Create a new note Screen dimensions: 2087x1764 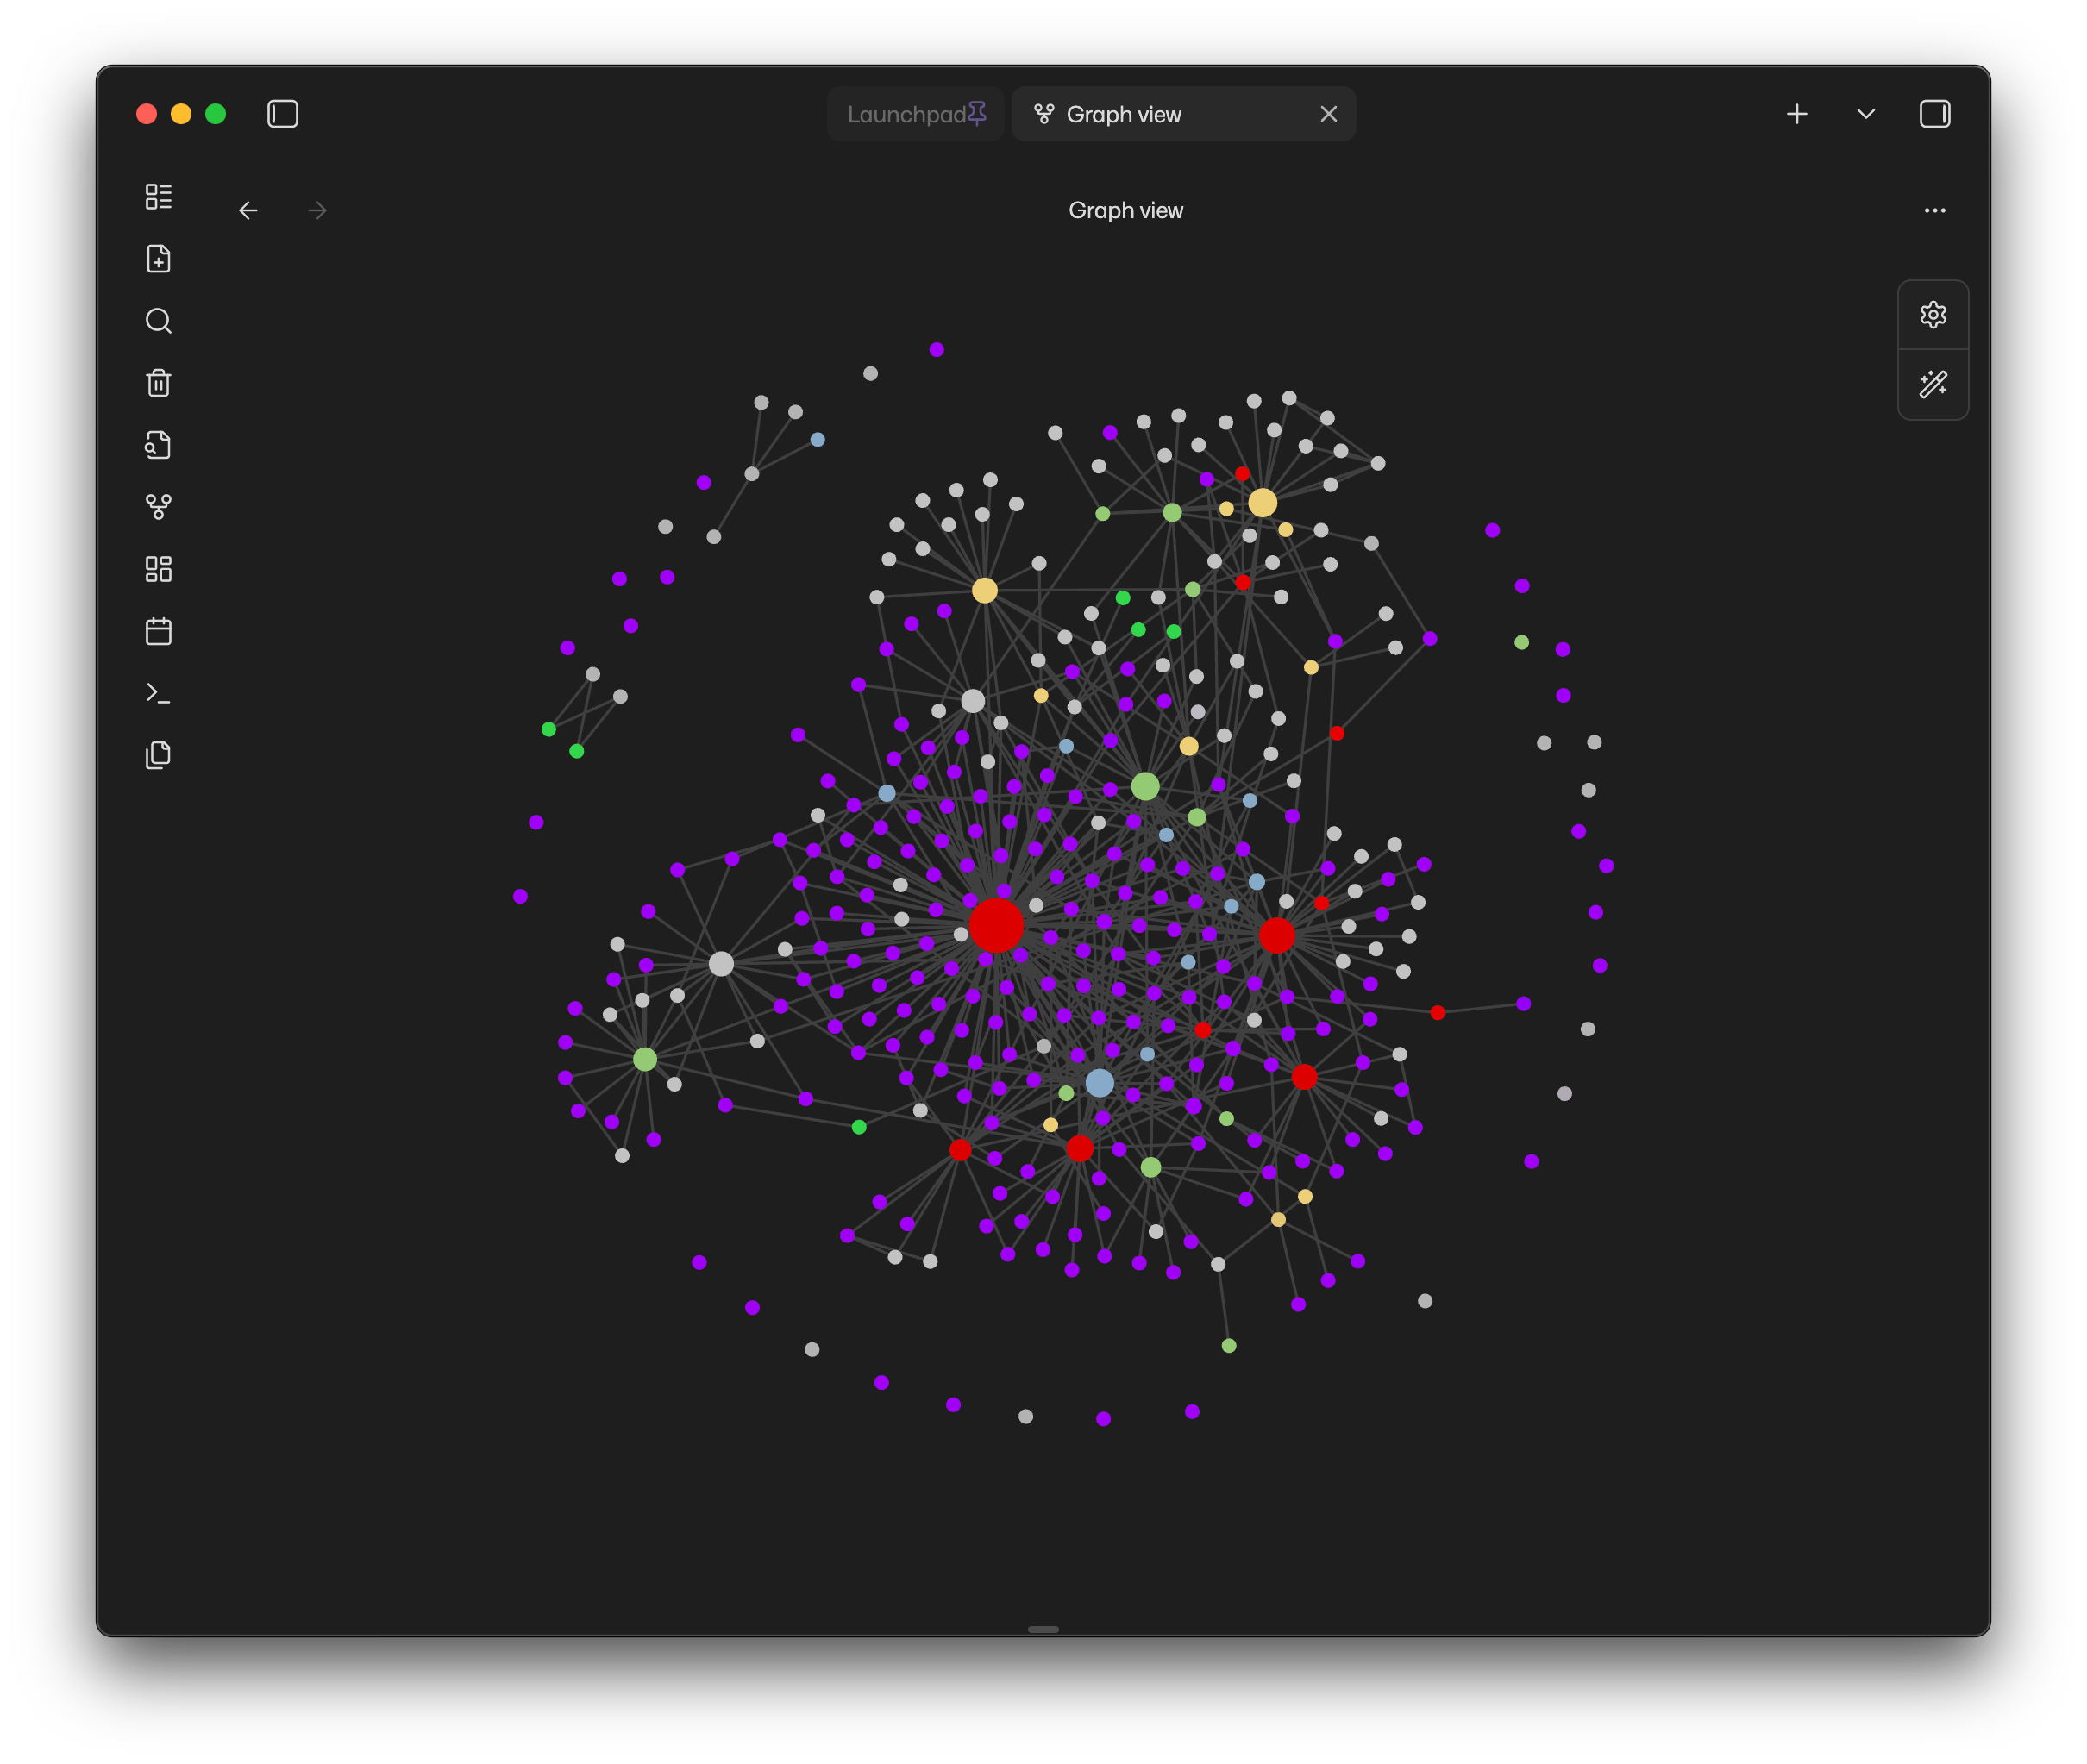click(x=158, y=258)
